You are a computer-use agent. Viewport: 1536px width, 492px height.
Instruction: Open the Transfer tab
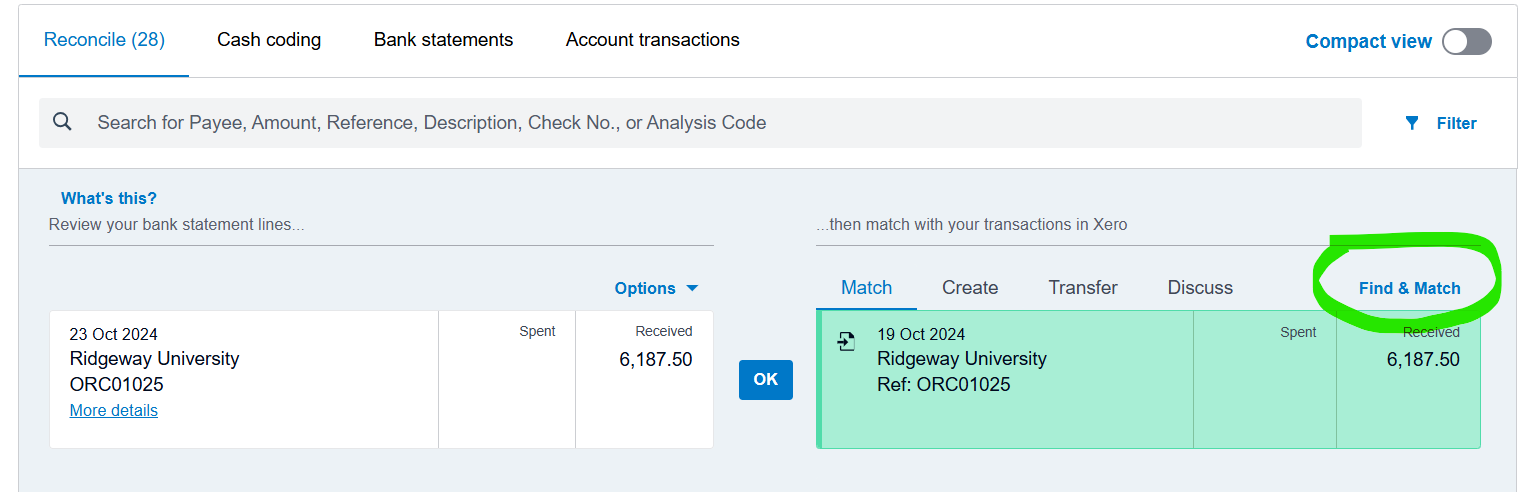click(1083, 288)
